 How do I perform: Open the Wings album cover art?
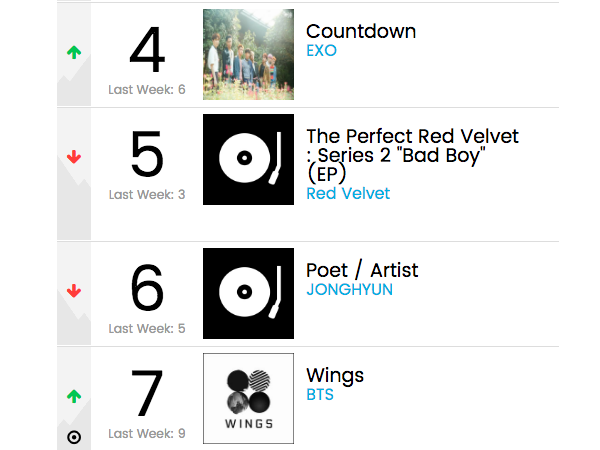pos(248,398)
